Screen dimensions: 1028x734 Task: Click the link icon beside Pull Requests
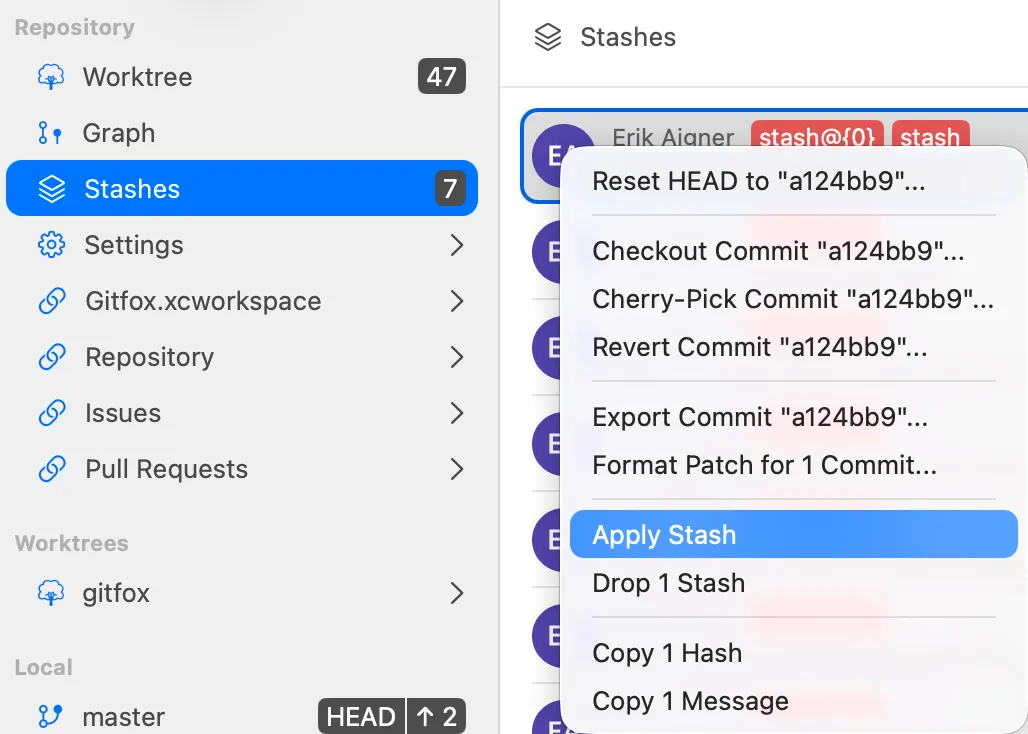click(52, 469)
